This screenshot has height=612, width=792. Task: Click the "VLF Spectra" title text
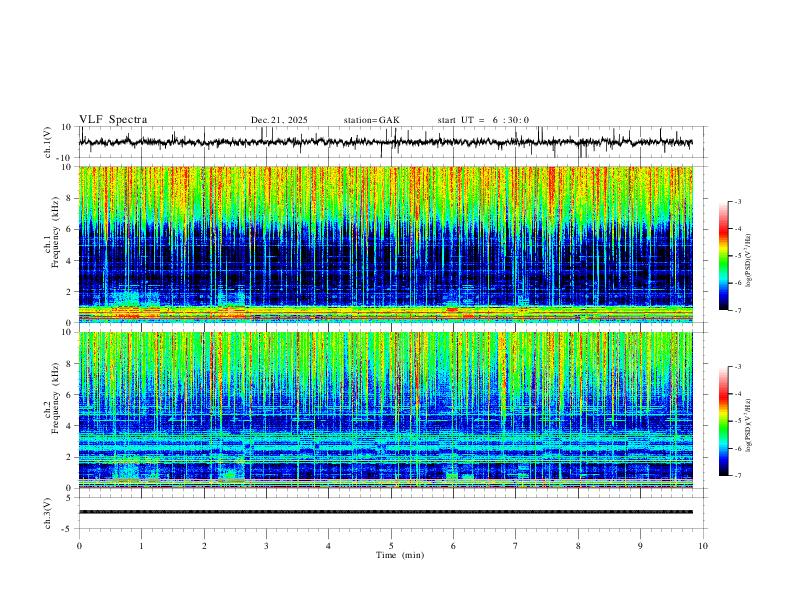click(113, 120)
